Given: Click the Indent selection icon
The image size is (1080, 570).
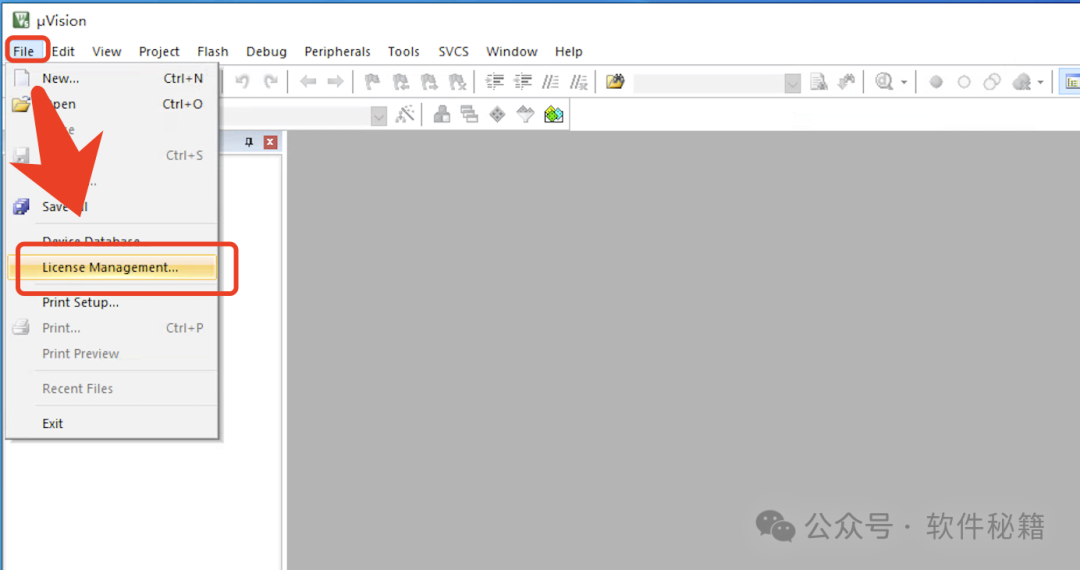Looking at the screenshot, I should pos(494,82).
